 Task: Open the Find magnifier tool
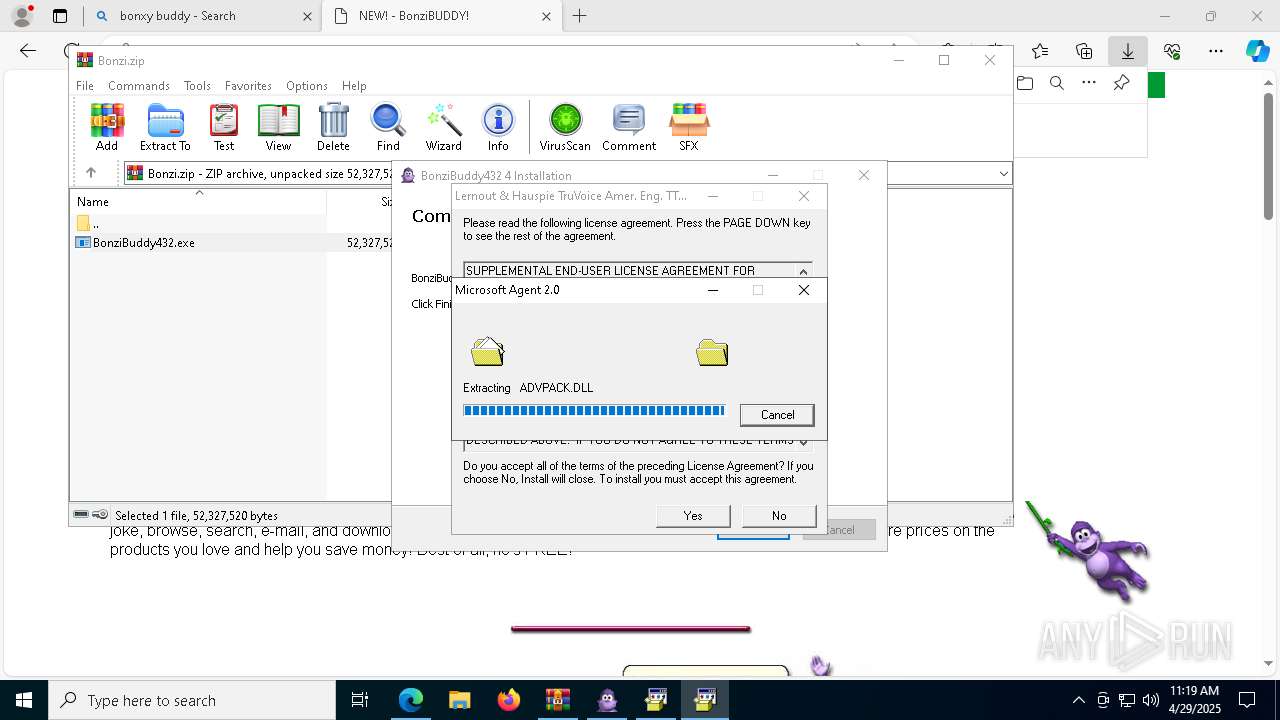(x=388, y=127)
